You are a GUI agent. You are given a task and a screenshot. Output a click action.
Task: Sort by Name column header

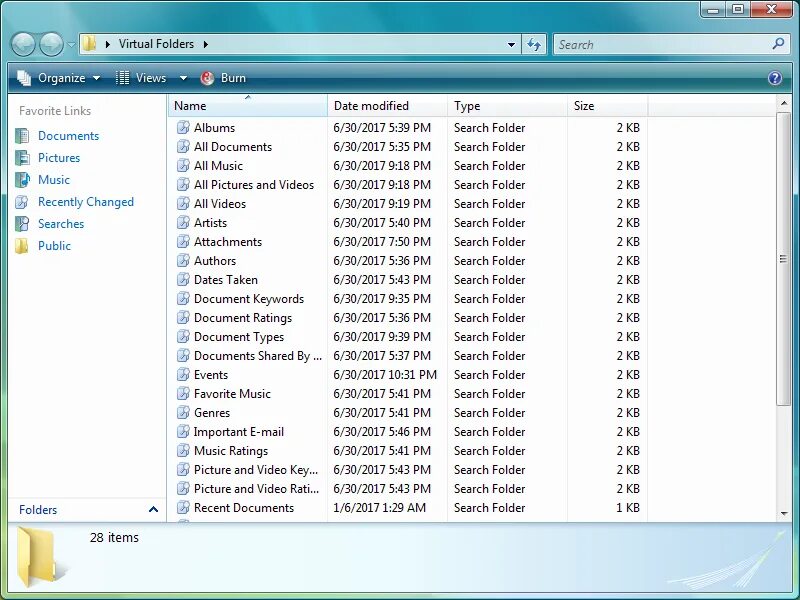click(x=247, y=106)
